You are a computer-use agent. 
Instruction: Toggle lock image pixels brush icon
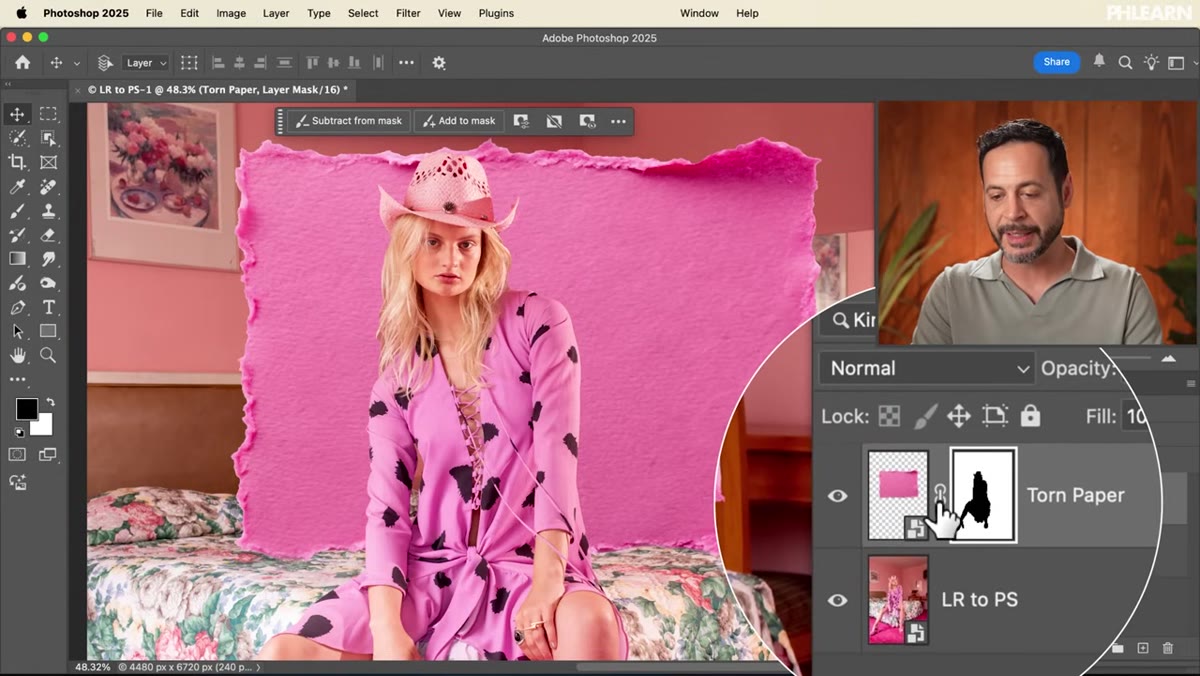pos(925,416)
